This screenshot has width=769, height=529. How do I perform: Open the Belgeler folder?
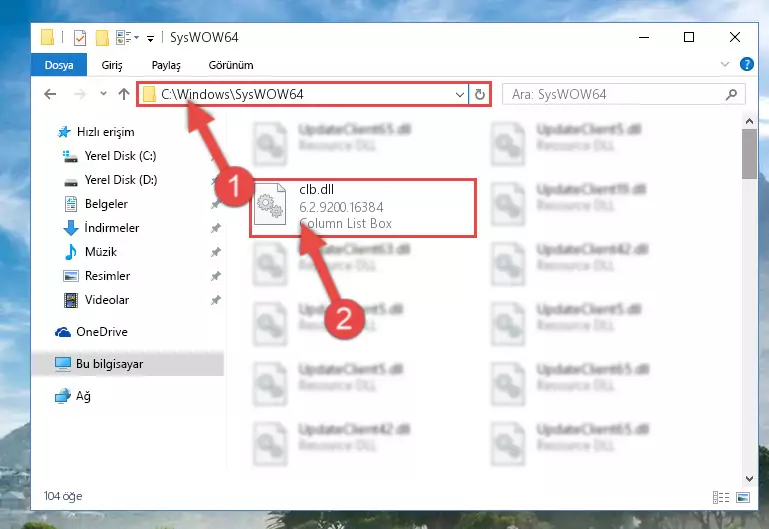click(x=106, y=204)
